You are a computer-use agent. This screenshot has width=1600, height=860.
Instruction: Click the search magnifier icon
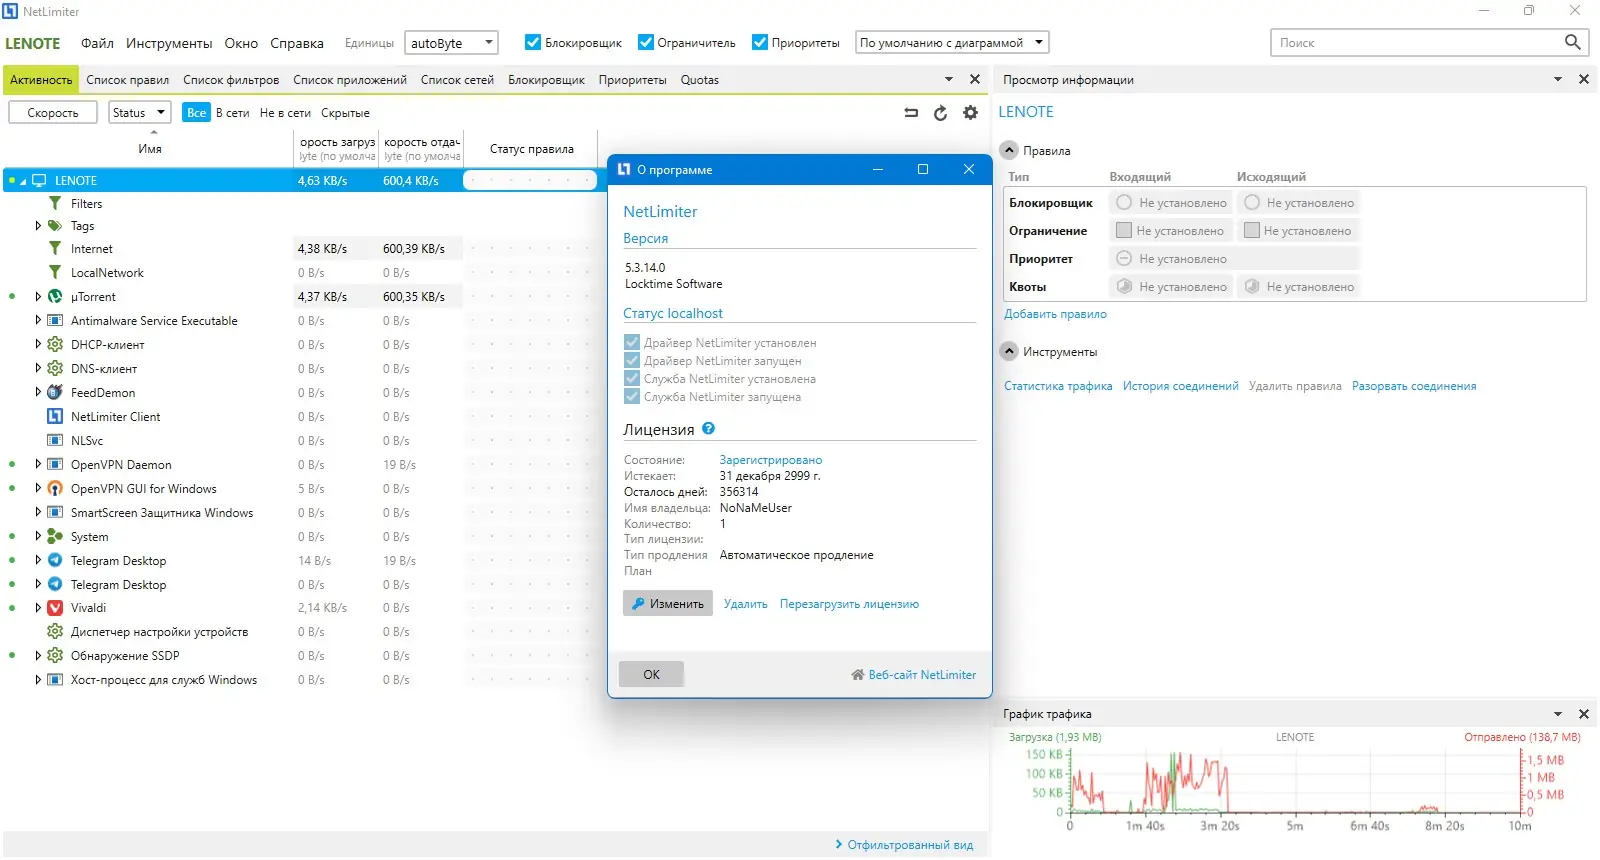tap(1572, 42)
